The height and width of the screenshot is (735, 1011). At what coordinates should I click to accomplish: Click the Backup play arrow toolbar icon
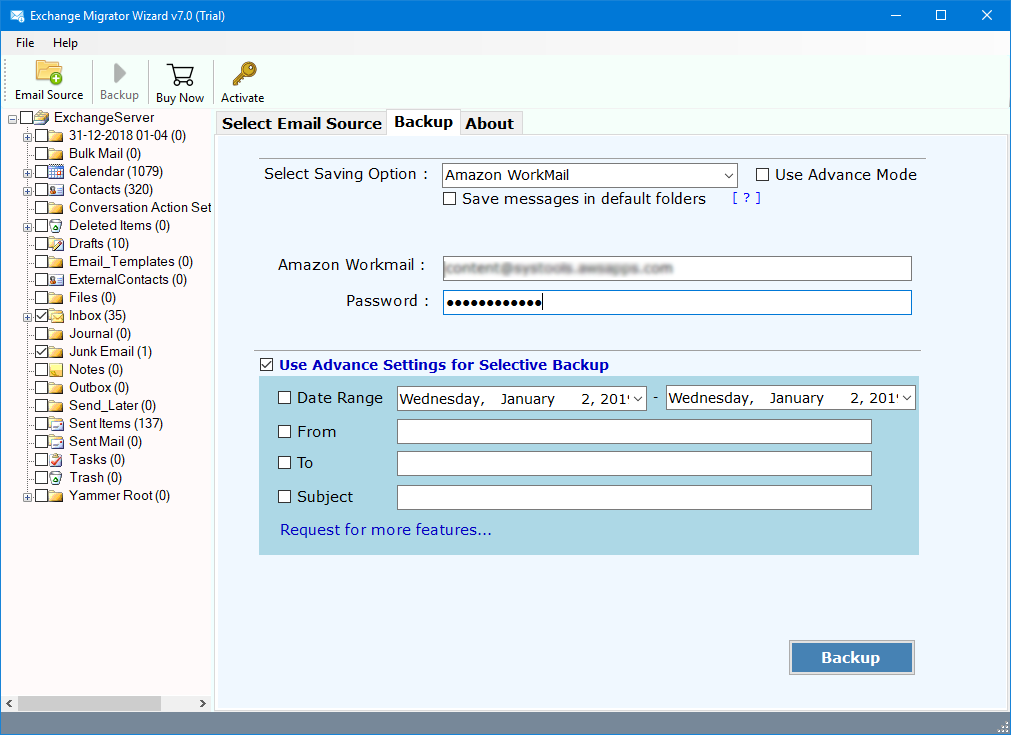(x=119, y=73)
